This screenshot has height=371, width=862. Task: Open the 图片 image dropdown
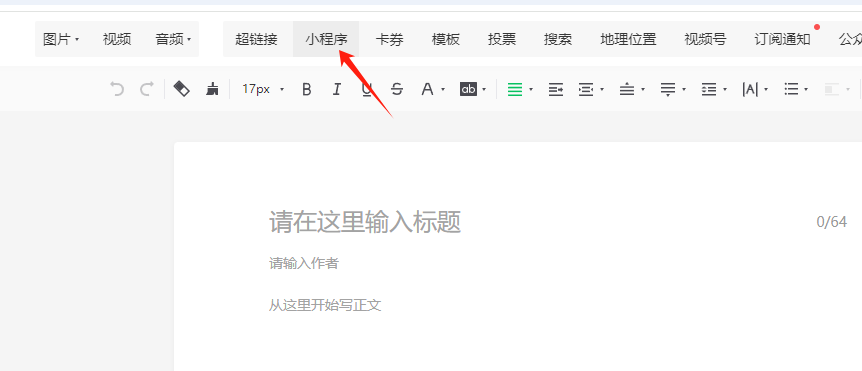[61, 39]
